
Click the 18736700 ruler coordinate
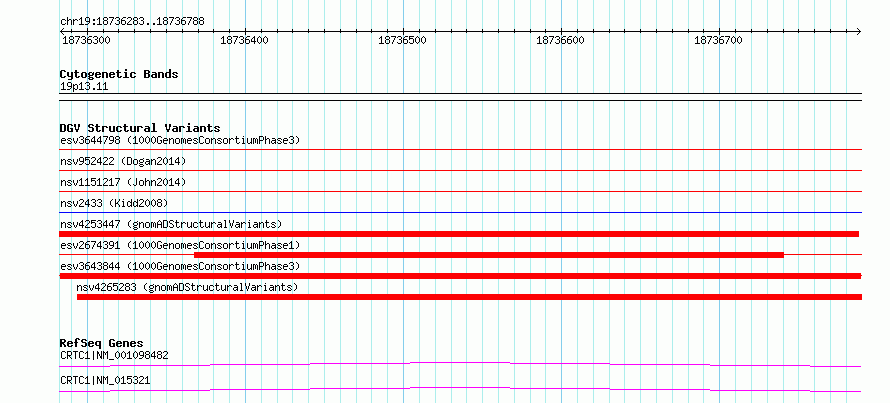point(719,40)
